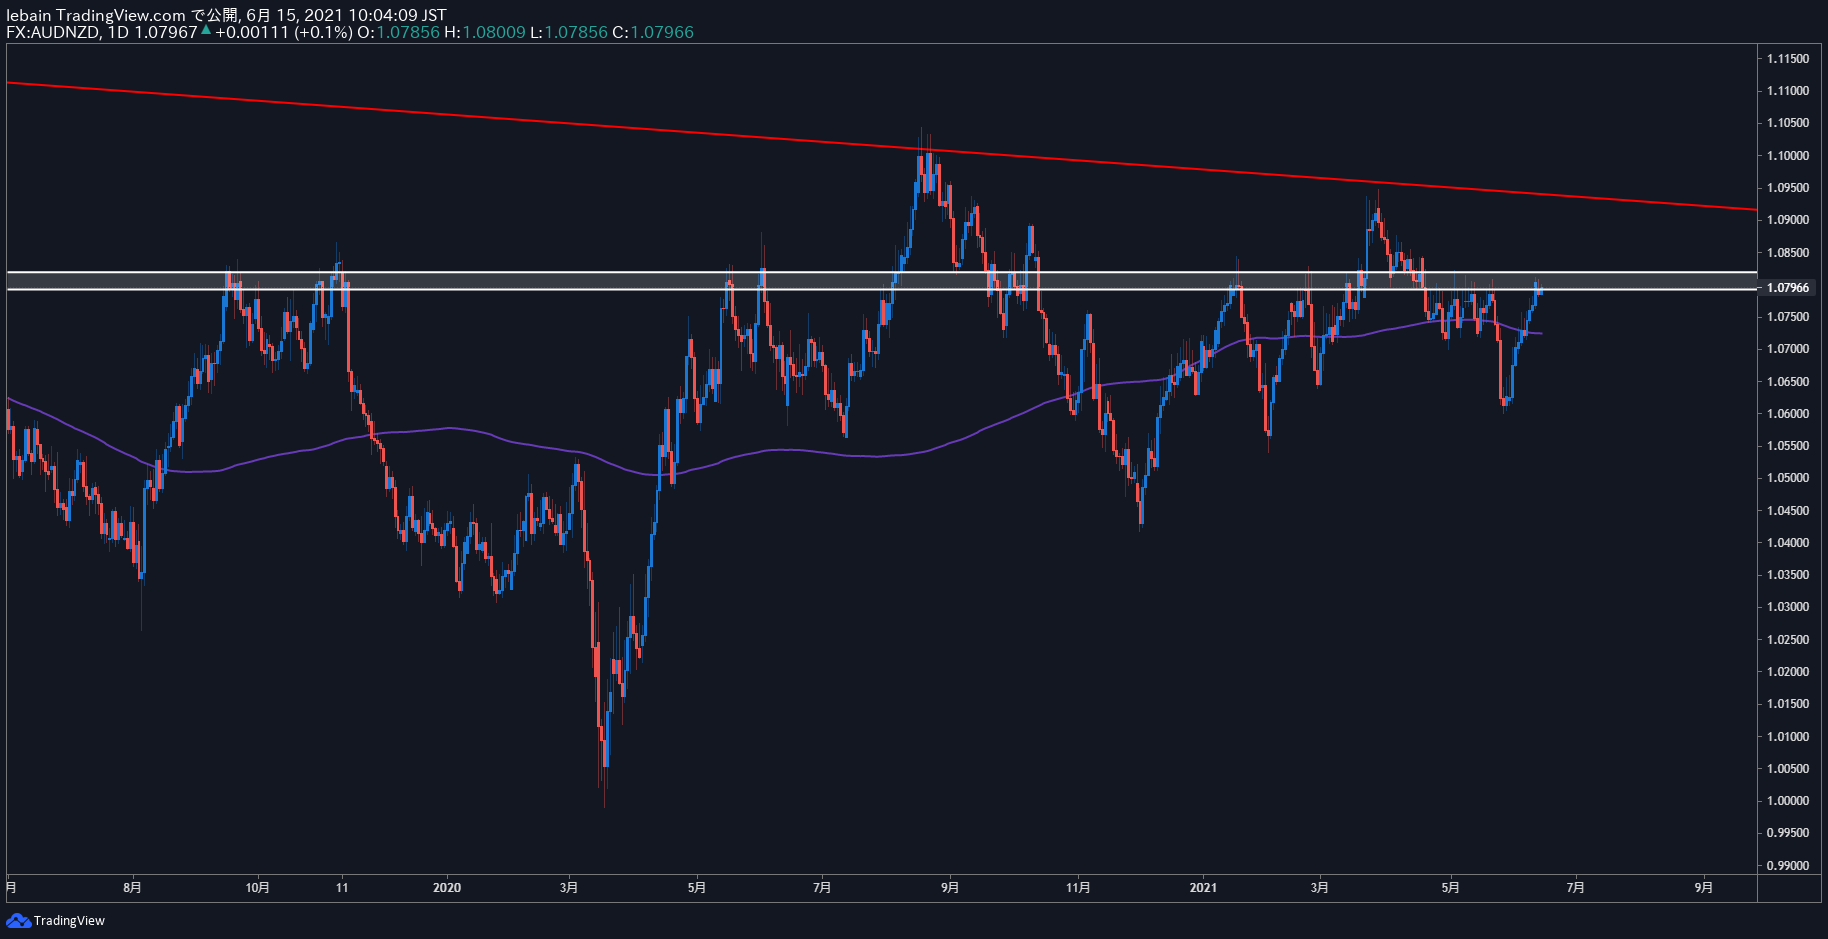Viewport: 1828px width, 939px height.
Task: Click the 1.06000 price axis label
Action: click(x=1788, y=414)
